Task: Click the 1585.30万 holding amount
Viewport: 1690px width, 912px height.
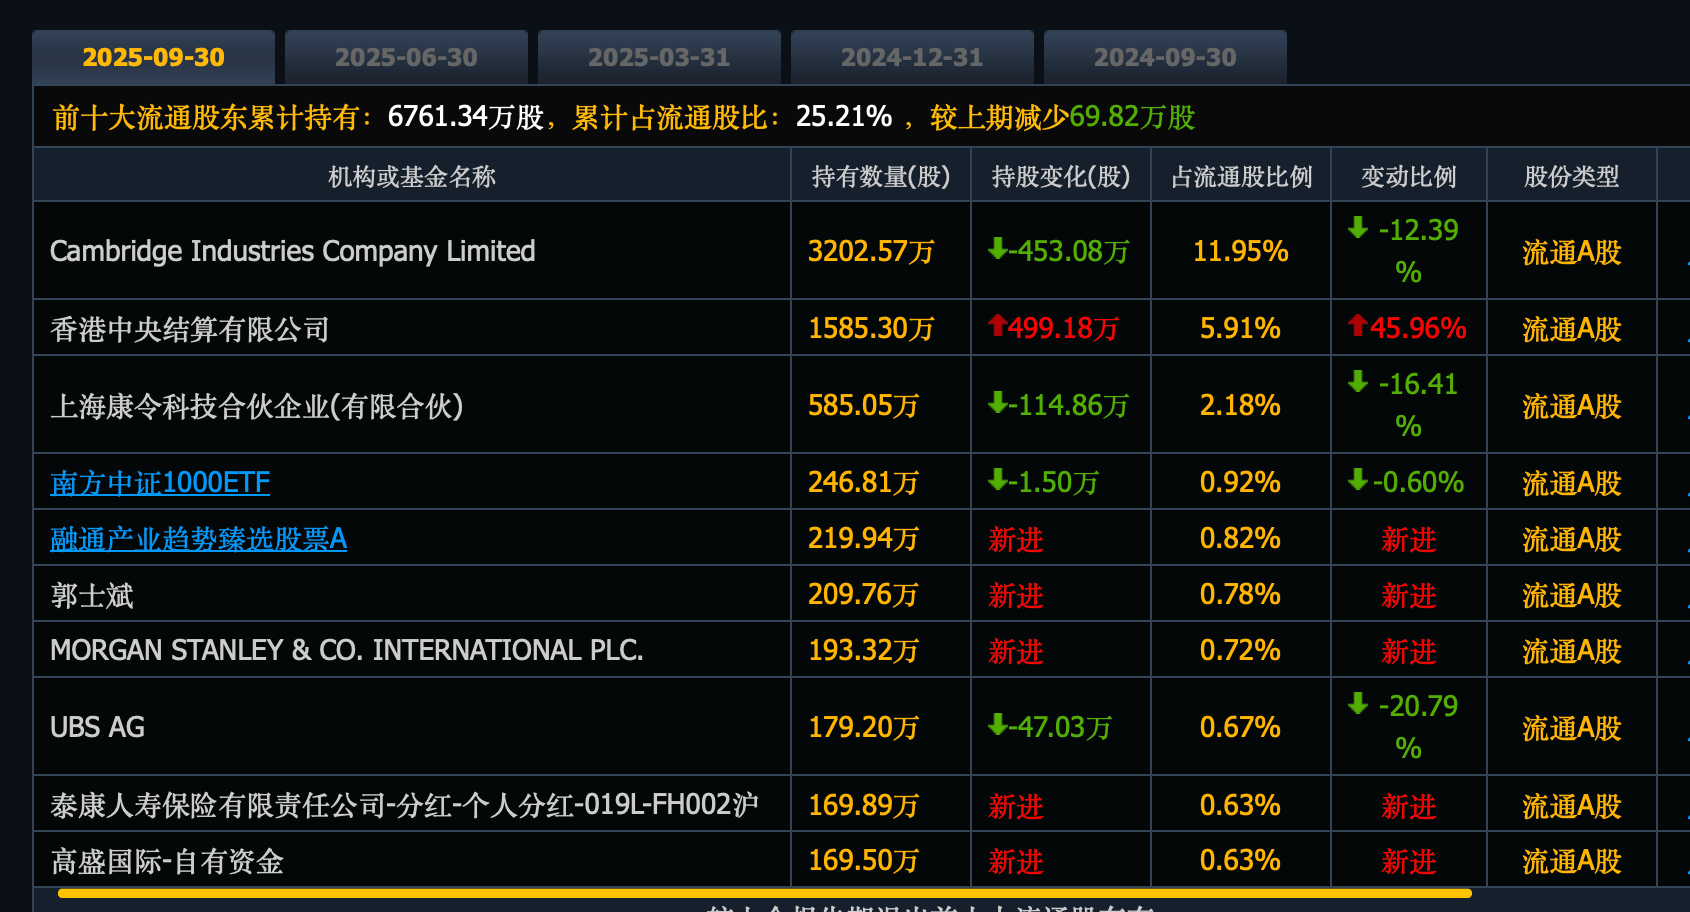Action: coord(871,329)
